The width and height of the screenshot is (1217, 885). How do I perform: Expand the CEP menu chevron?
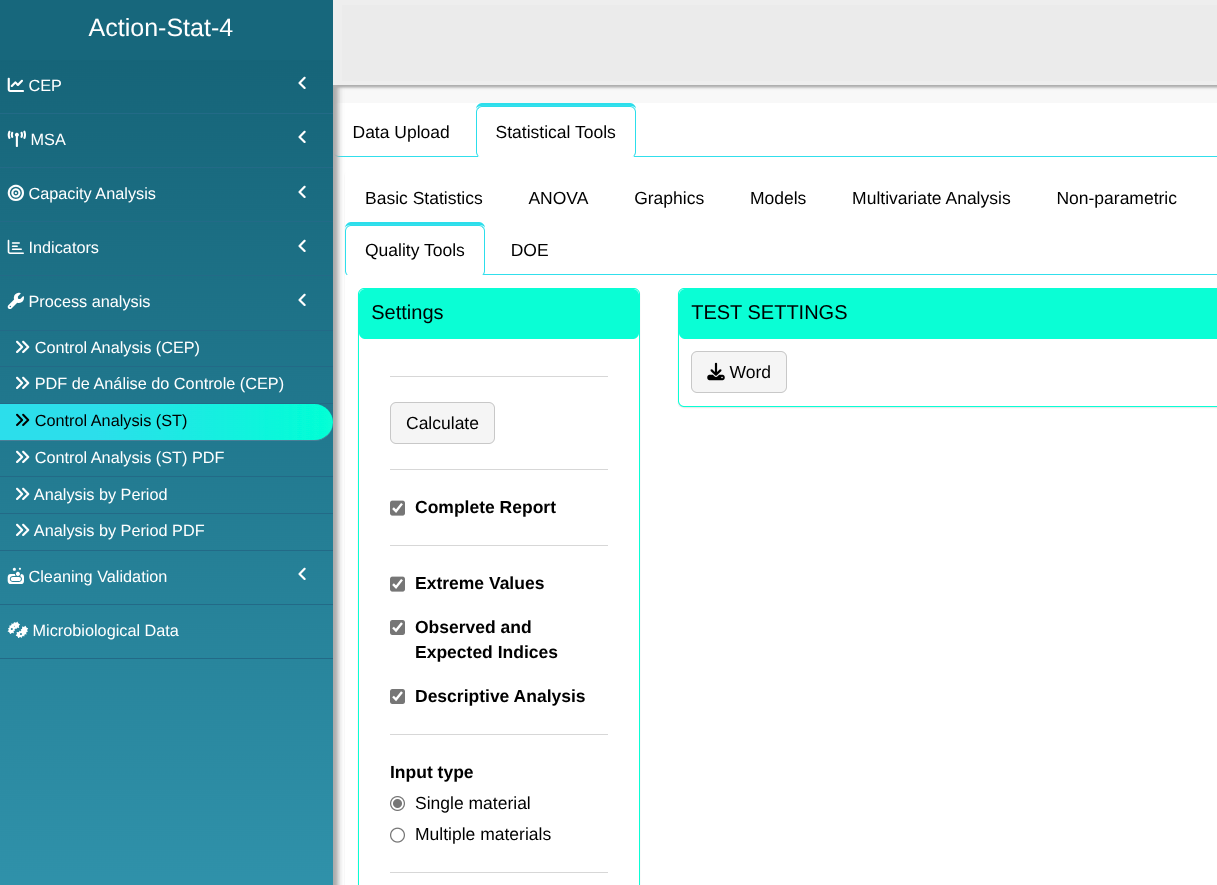[x=302, y=83]
